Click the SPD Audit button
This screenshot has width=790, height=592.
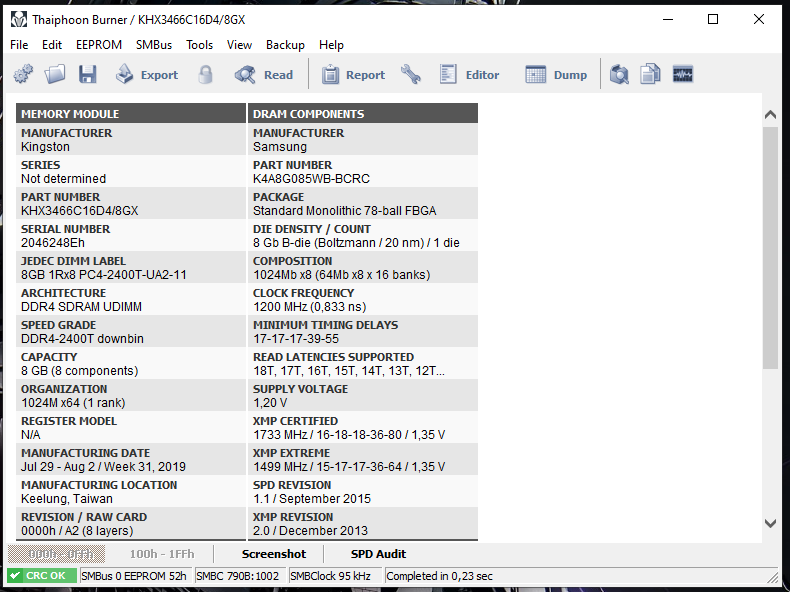(x=378, y=554)
